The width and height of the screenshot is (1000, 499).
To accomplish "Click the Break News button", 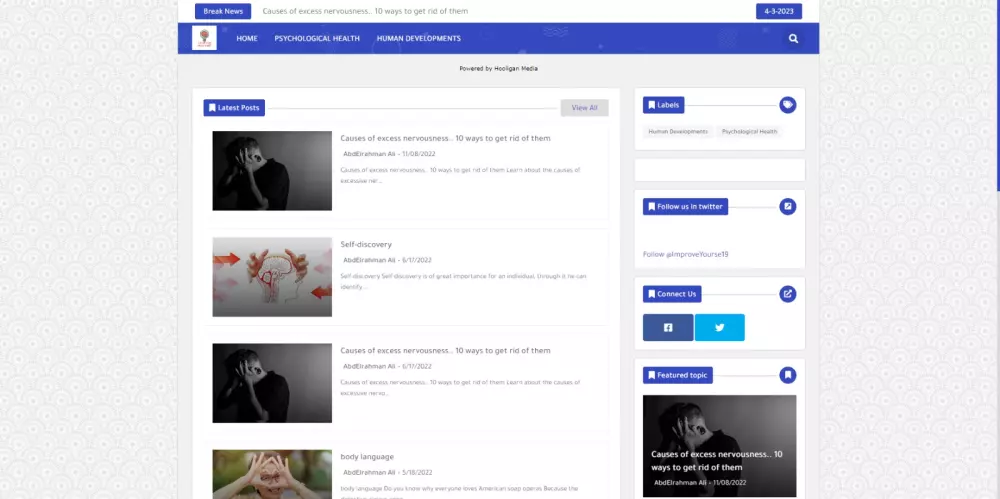I will [x=223, y=11].
